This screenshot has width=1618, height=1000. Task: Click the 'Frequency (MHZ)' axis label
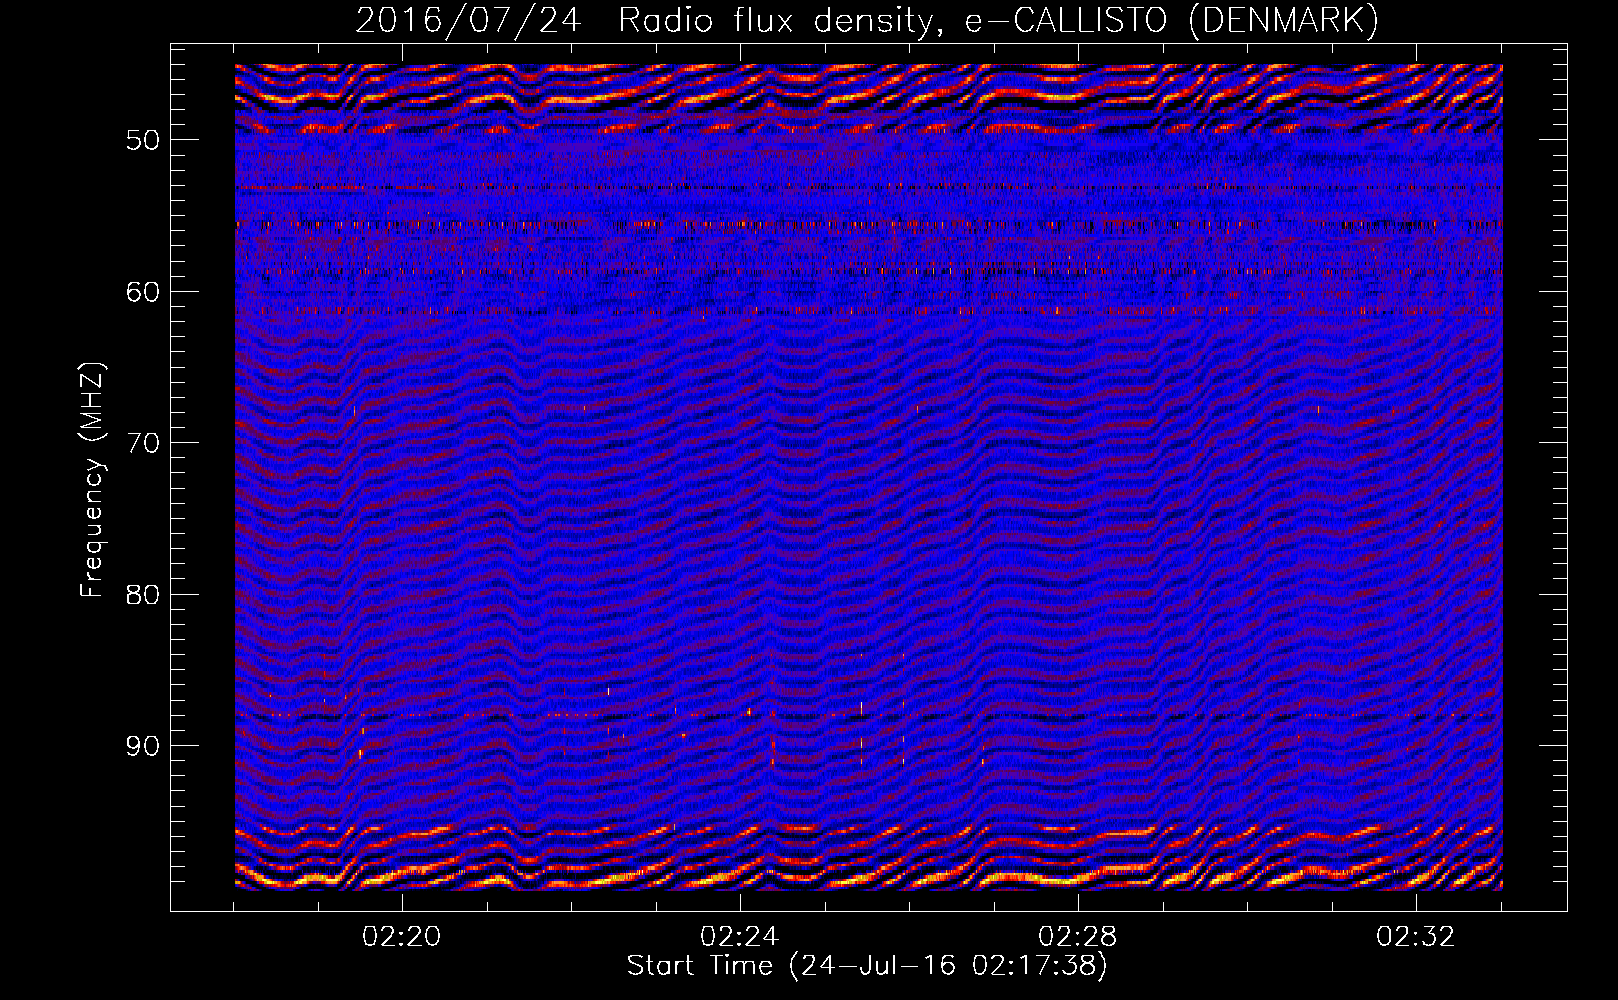pyautogui.click(x=92, y=480)
